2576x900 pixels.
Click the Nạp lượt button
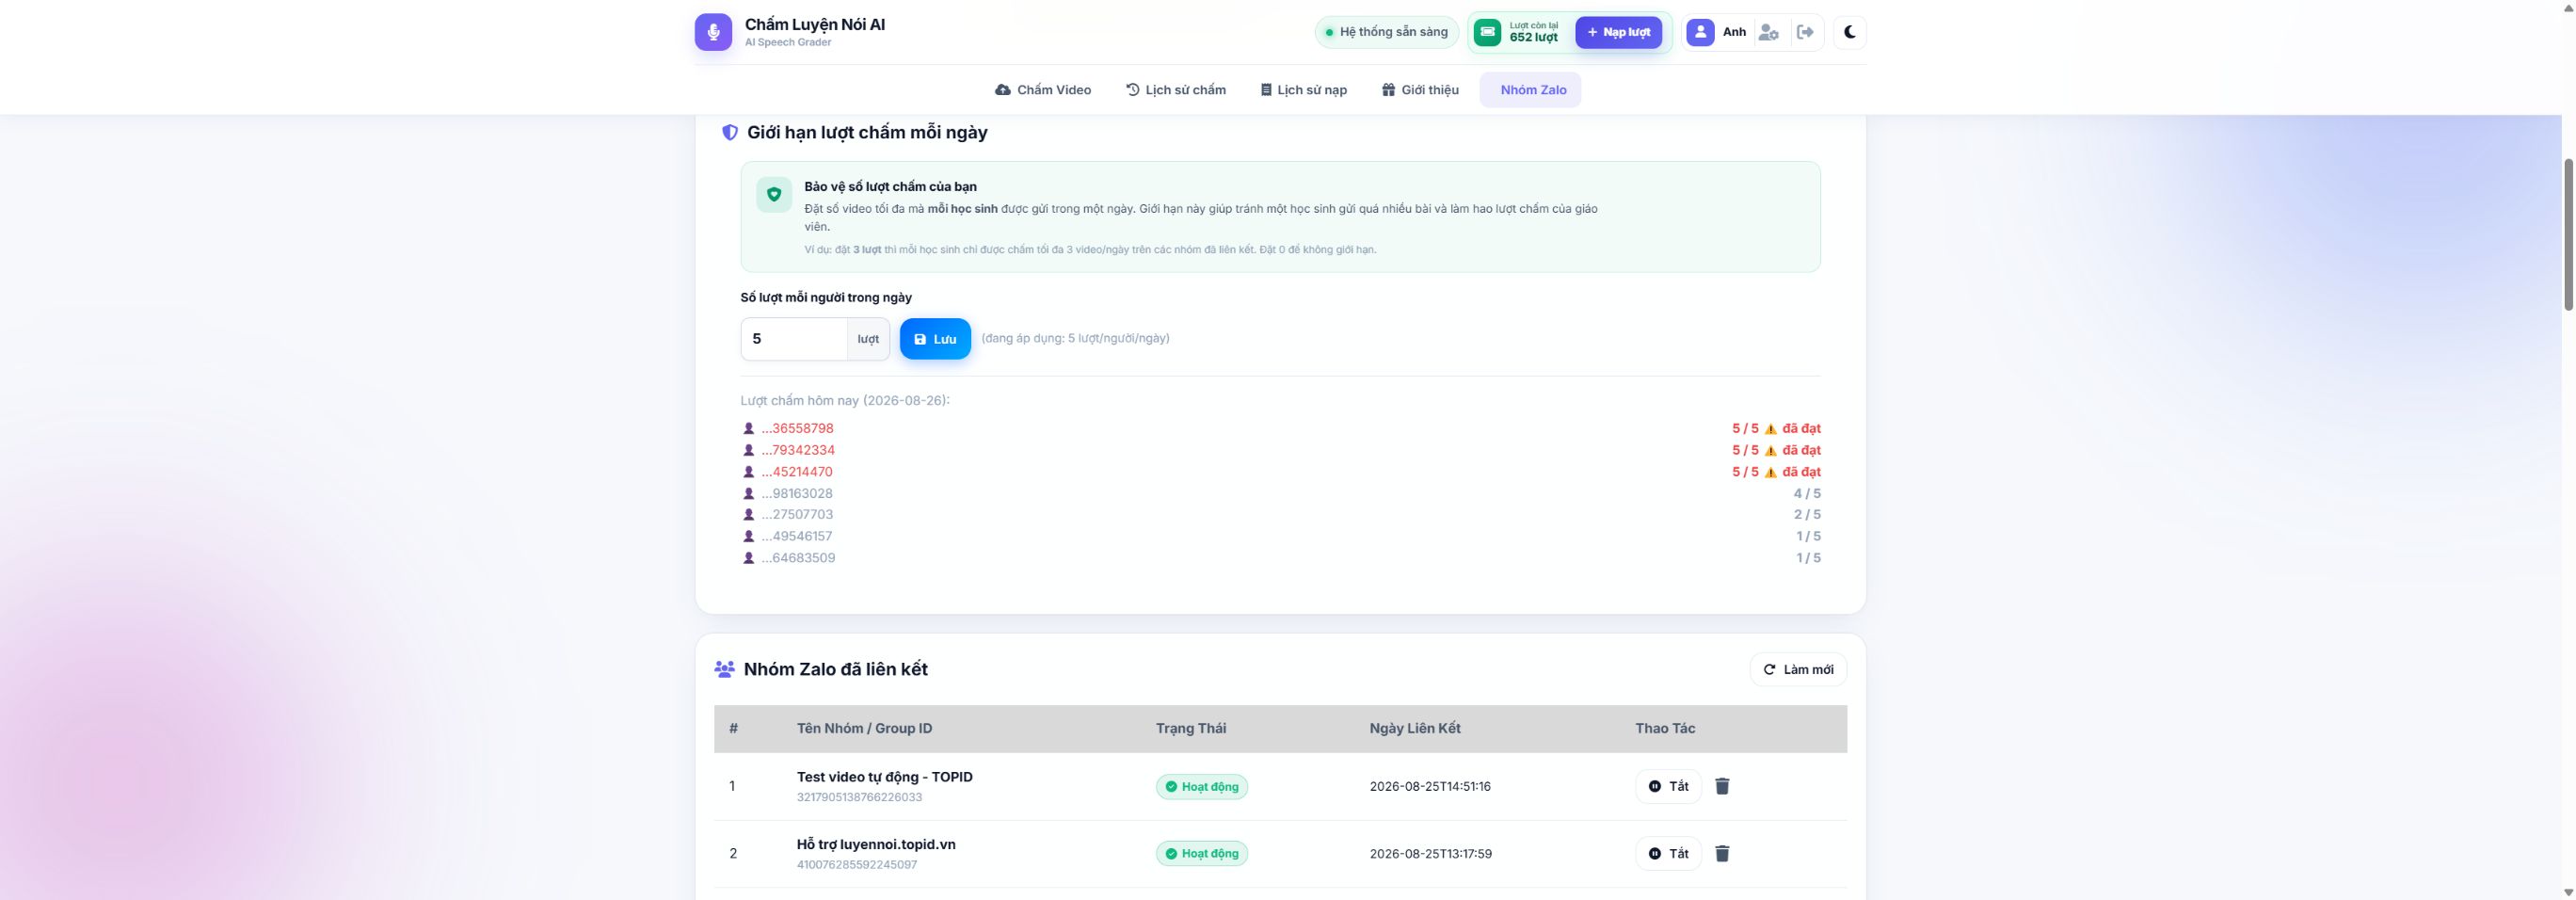(x=1618, y=32)
